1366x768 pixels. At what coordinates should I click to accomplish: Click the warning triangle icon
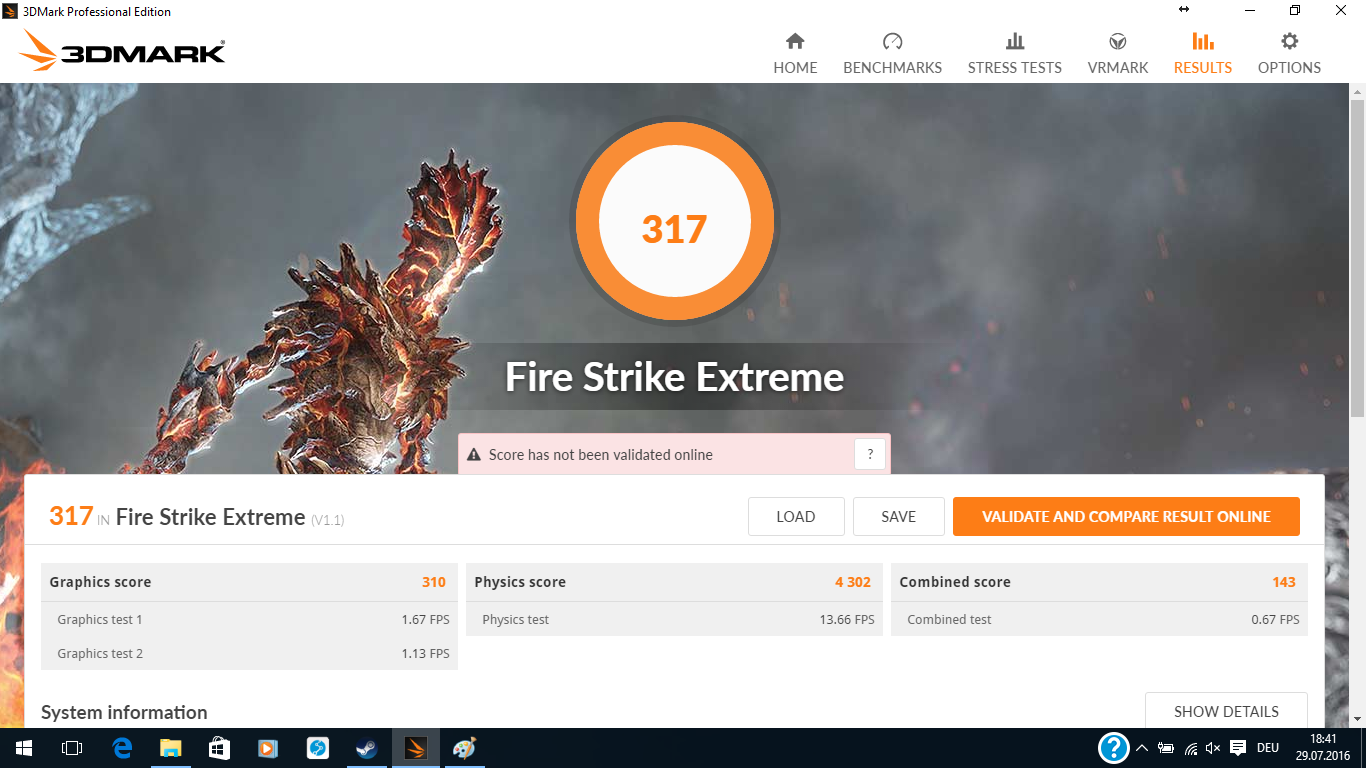474,455
